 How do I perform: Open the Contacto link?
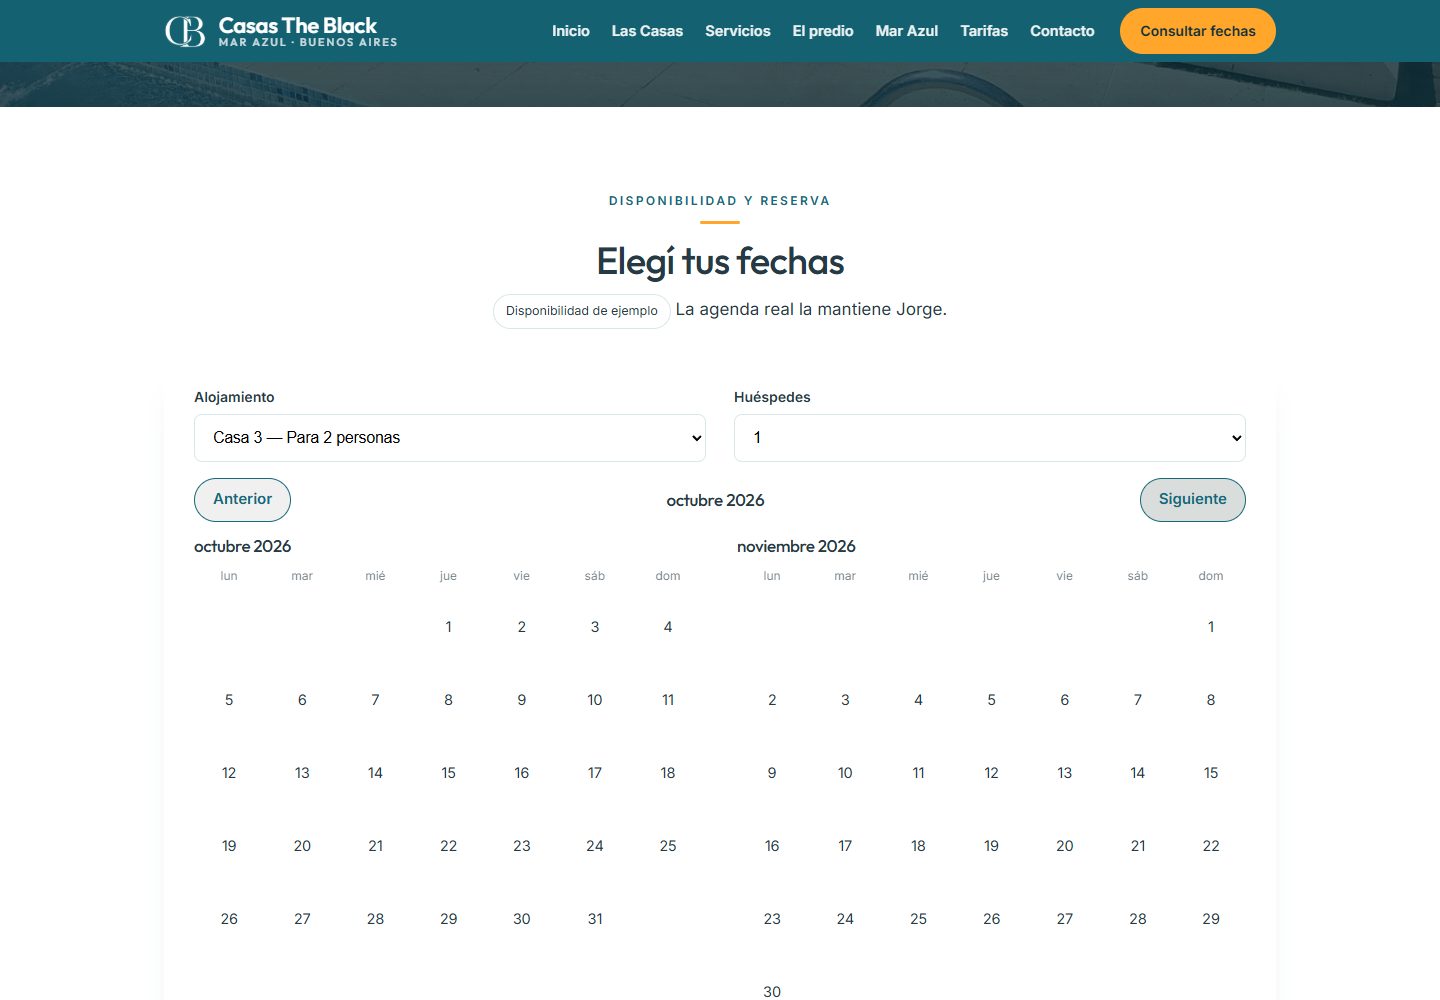1062,31
